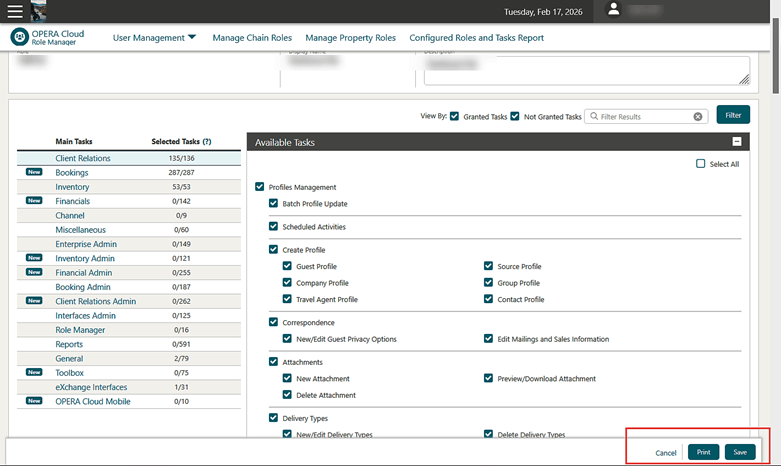
Task: Click the Description text area
Action: (587, 70)
